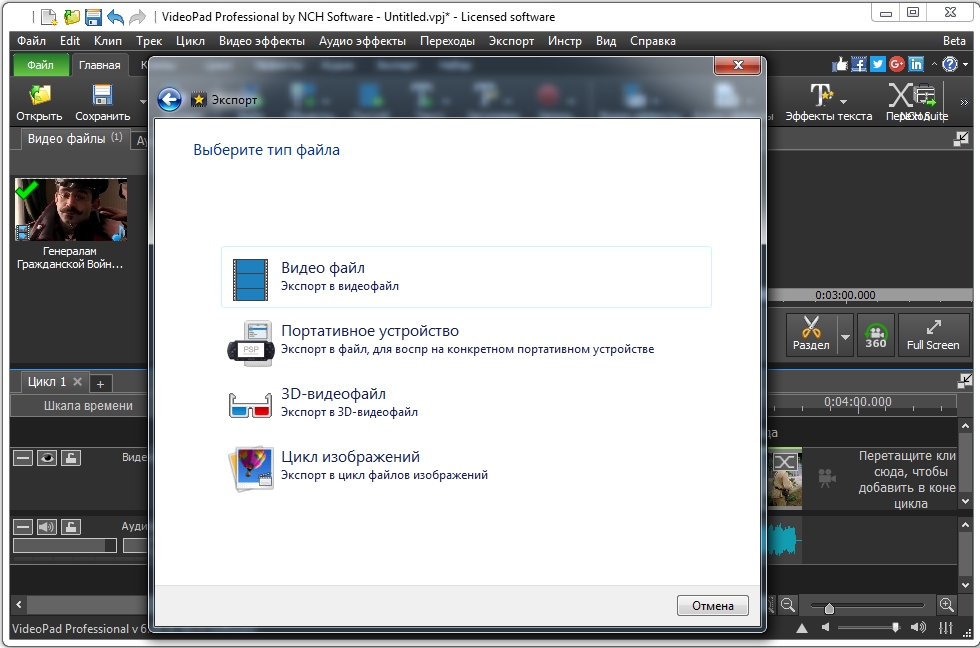
Task: Toggle the audio track lock icon
Action: coord(71,527)
